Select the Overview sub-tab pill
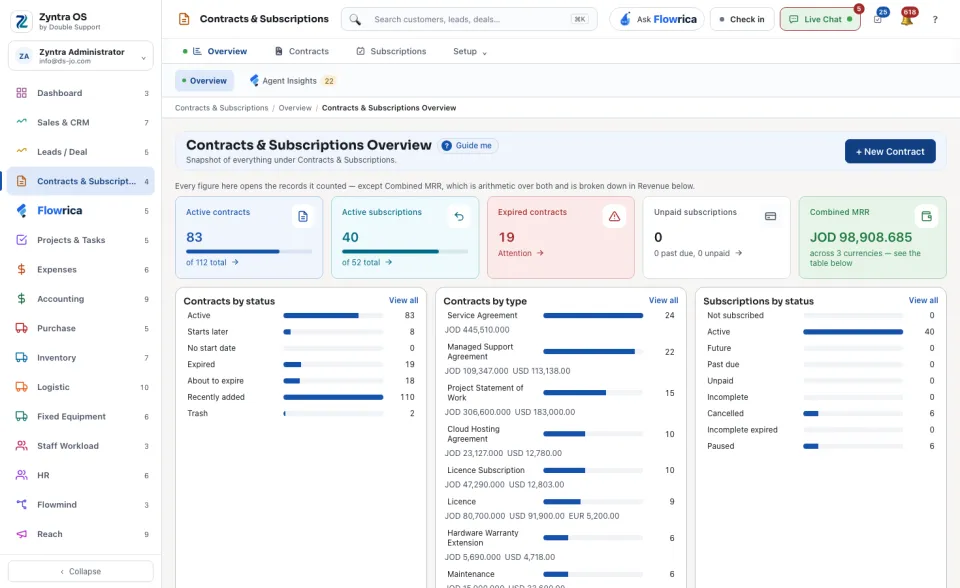Screen dimensions: 960x588 coord(204,81)
